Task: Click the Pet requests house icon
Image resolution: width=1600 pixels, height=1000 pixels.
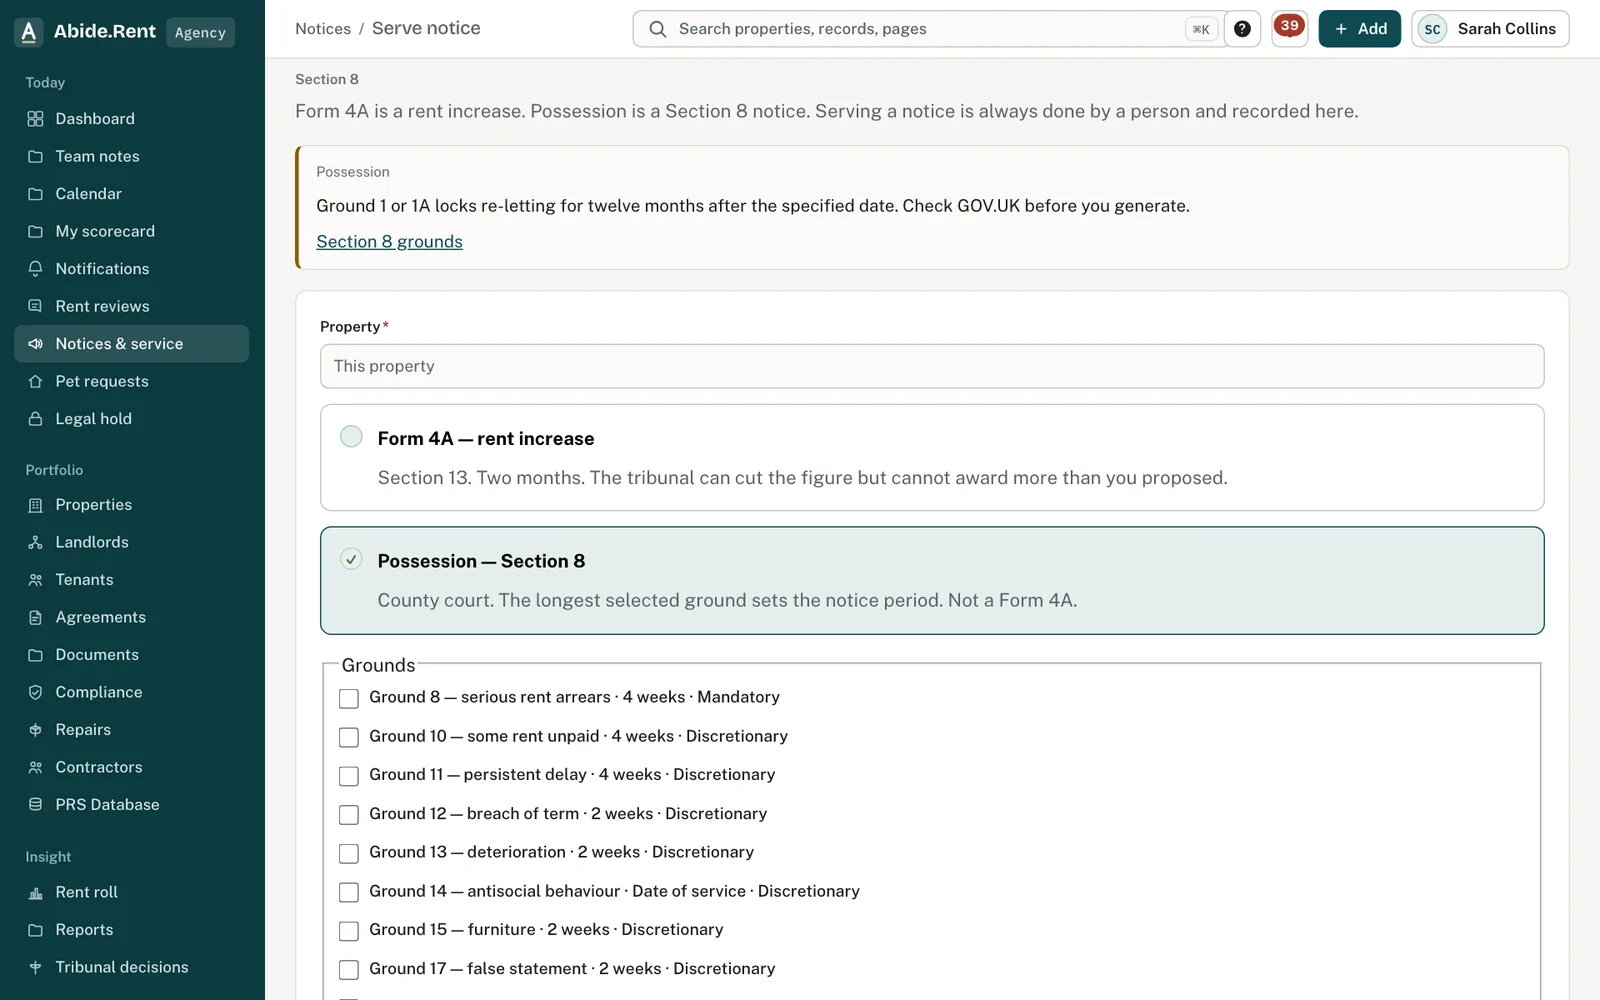Action: click(x=35, y=381)
